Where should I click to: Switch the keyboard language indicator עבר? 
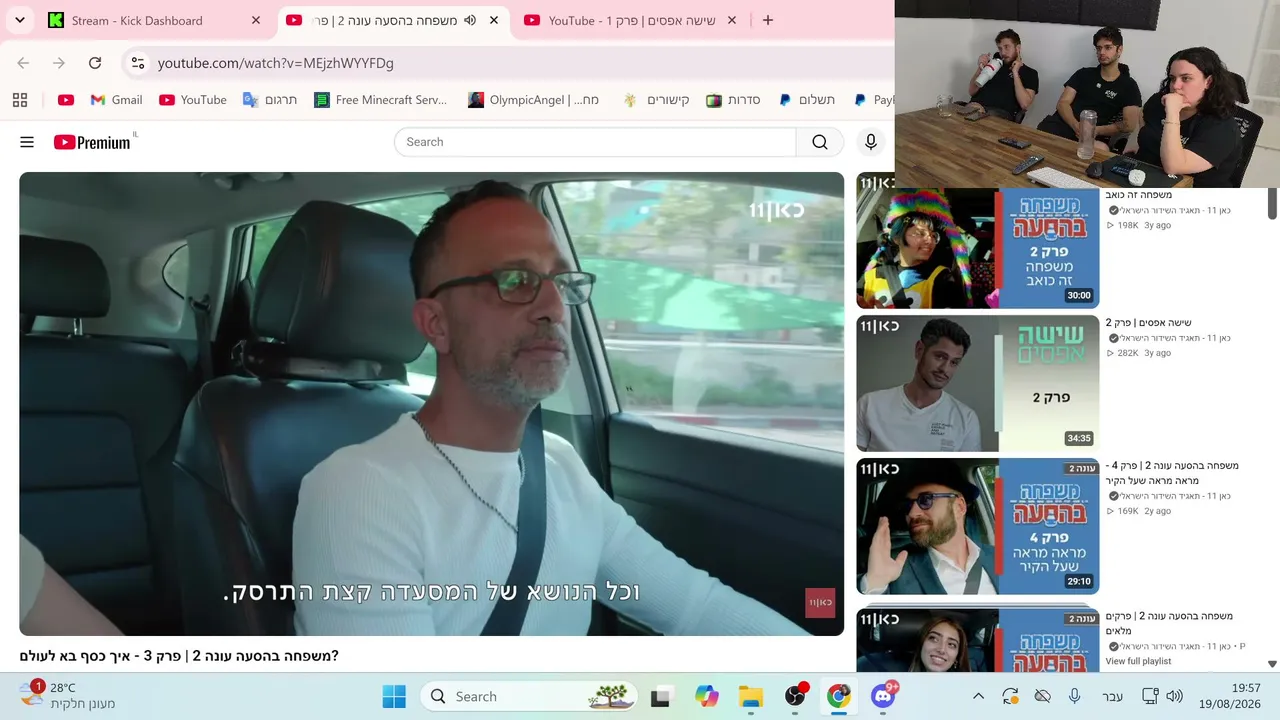(1112, 697)
